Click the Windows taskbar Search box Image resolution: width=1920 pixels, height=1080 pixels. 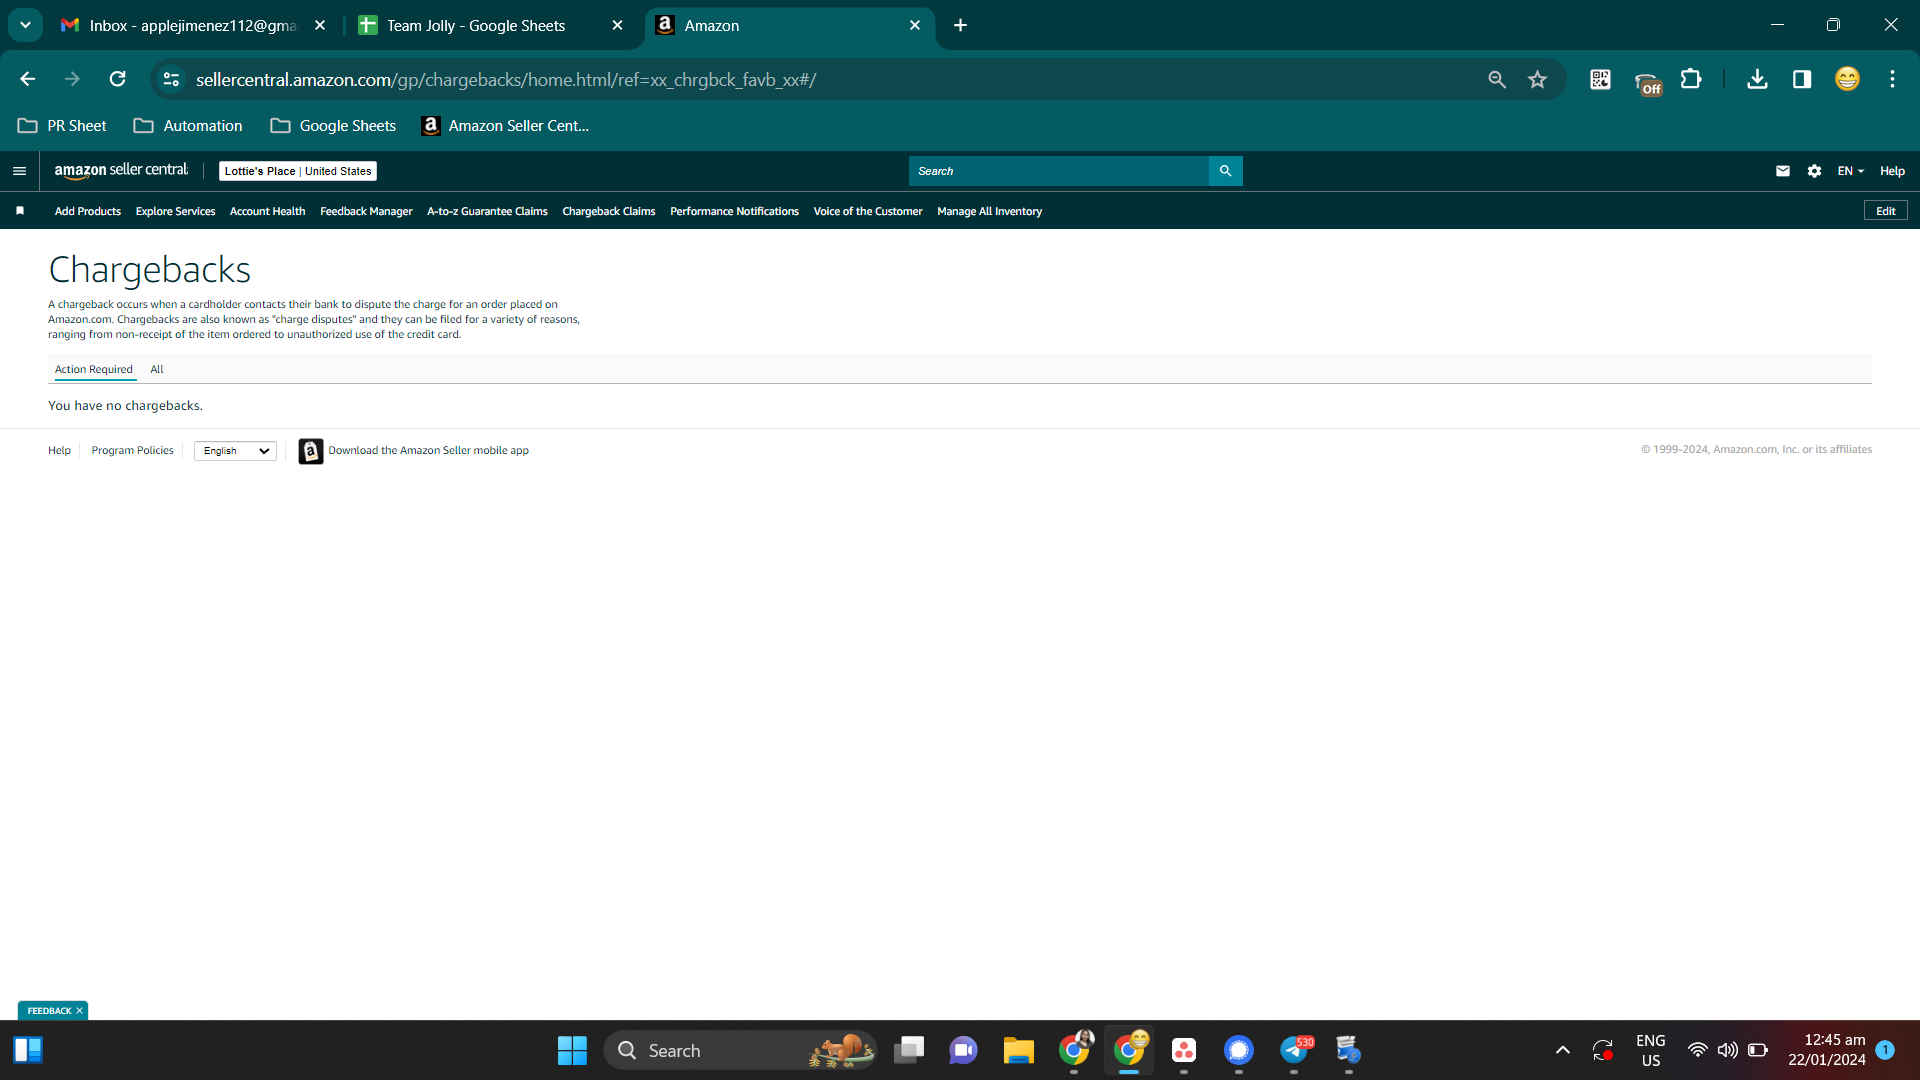pyautogui.click(x=741, y=1050)
